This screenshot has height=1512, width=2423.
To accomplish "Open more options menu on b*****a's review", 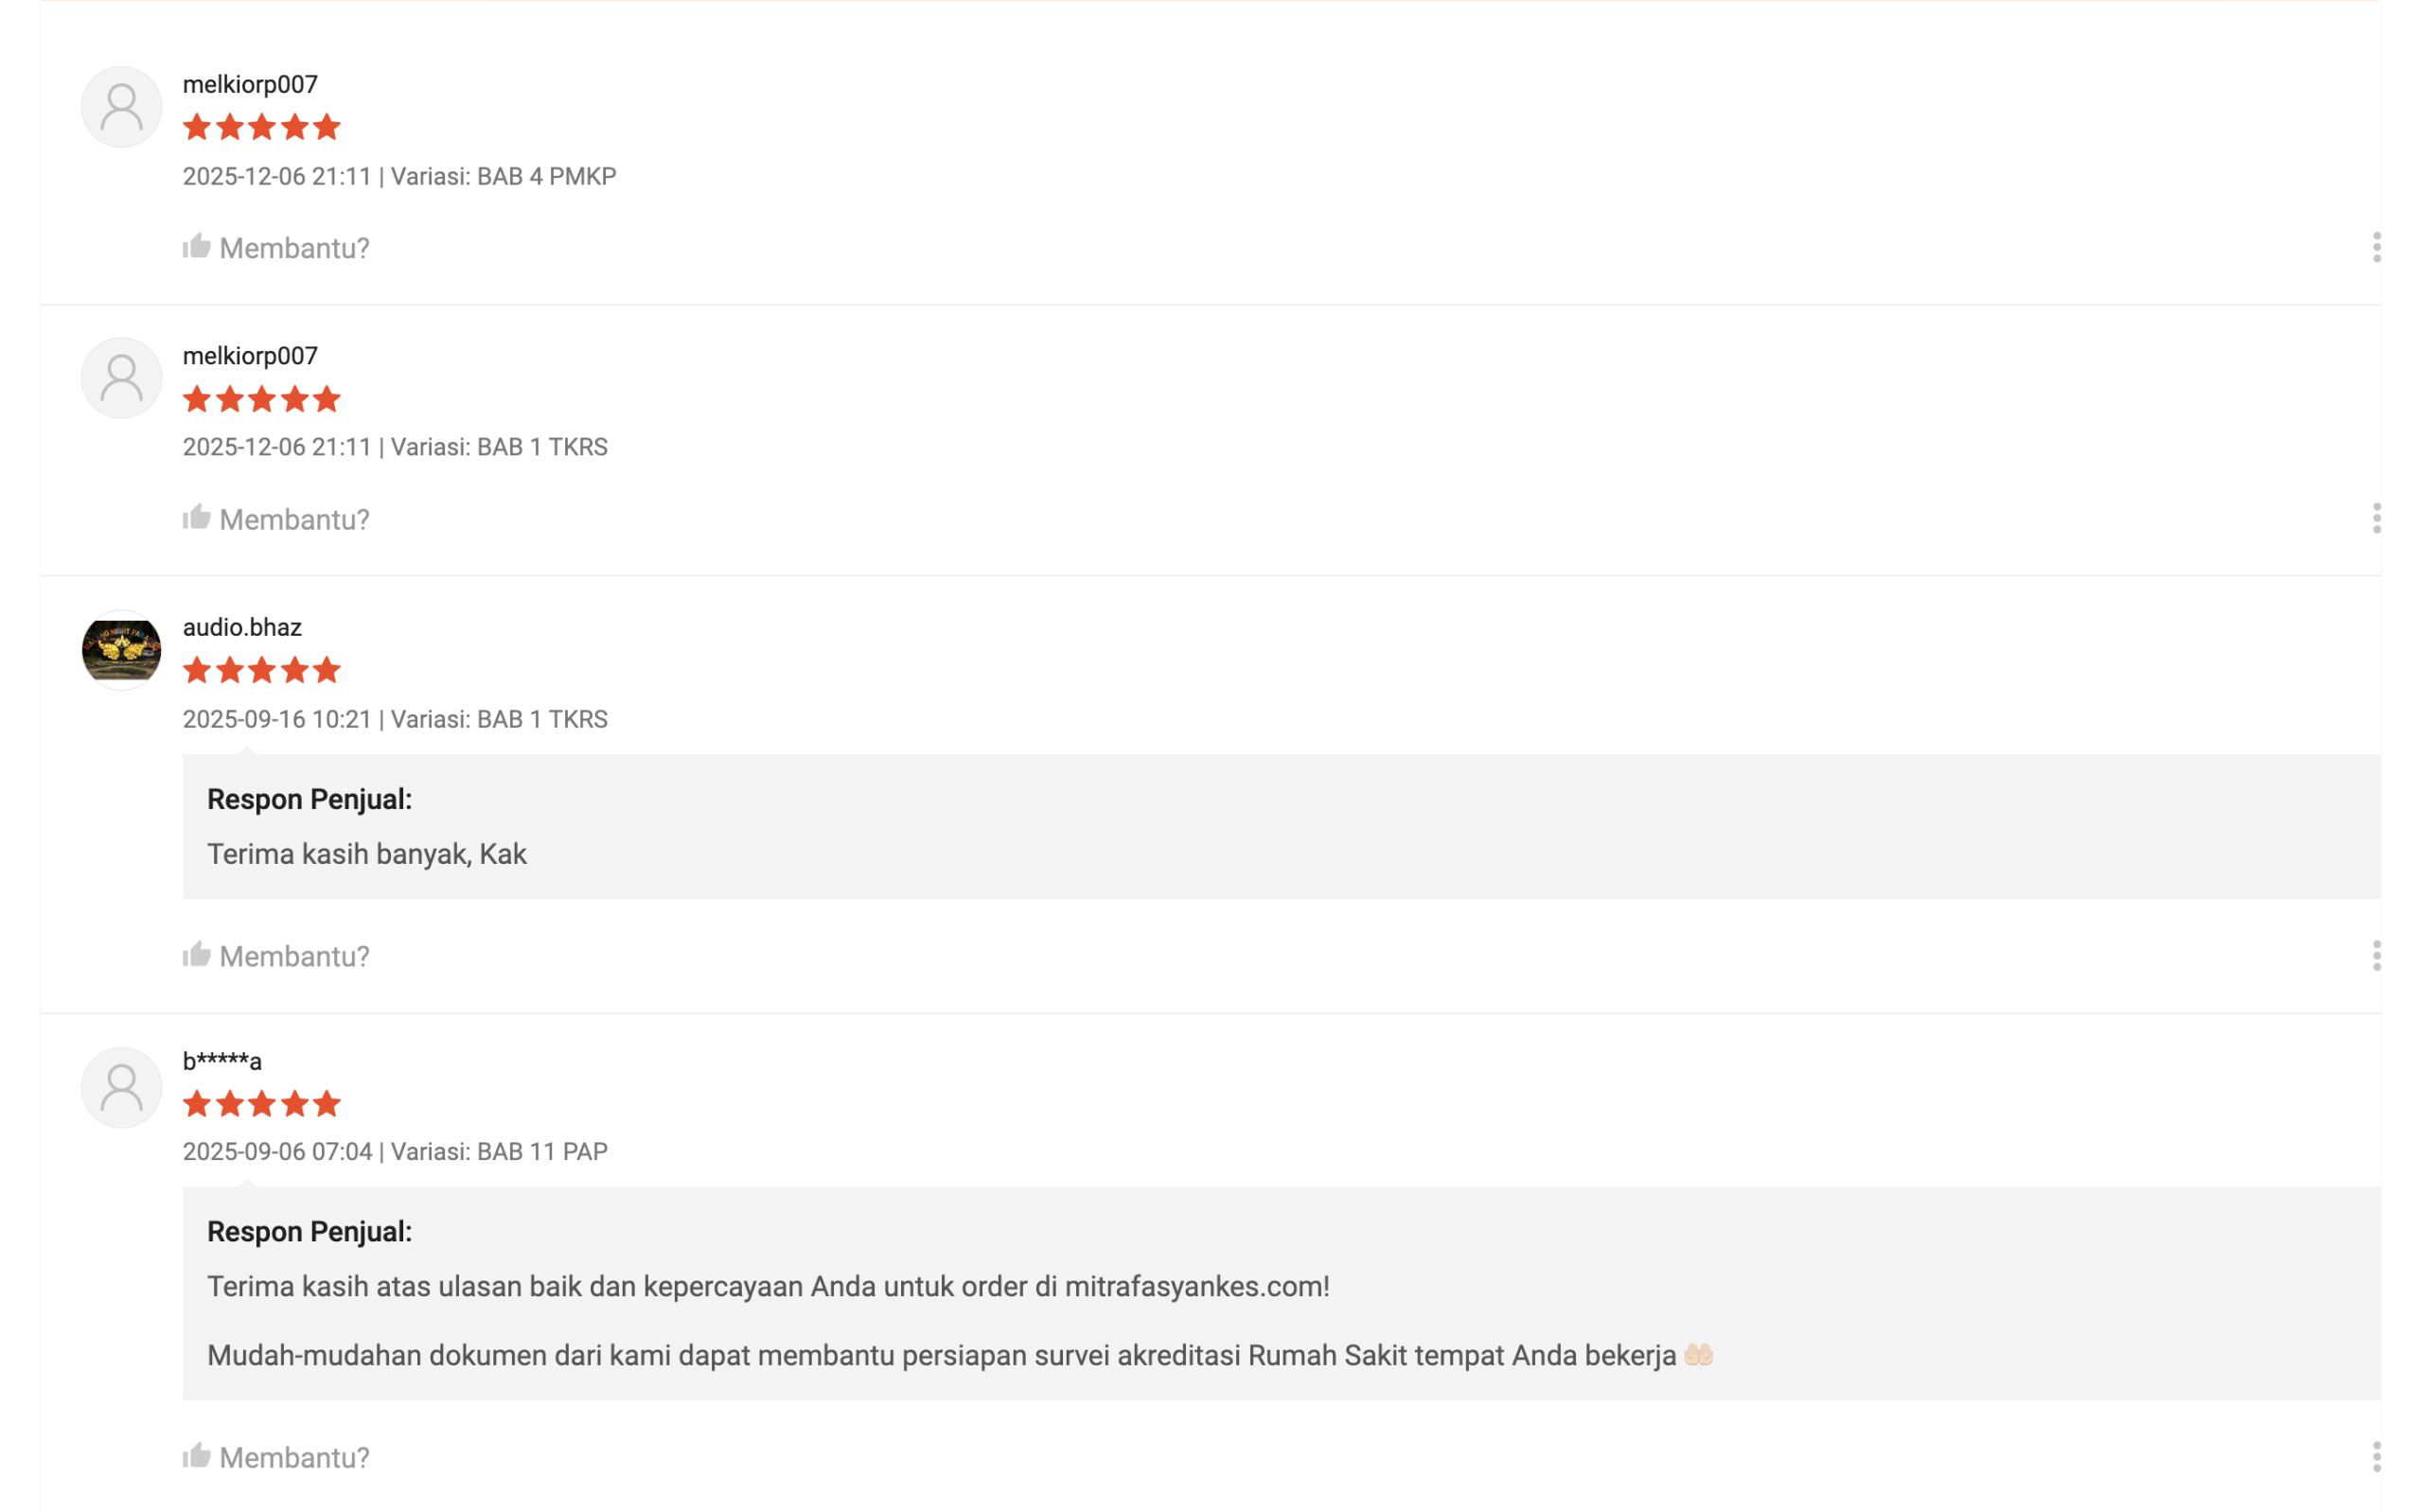I will 2376,1456.
